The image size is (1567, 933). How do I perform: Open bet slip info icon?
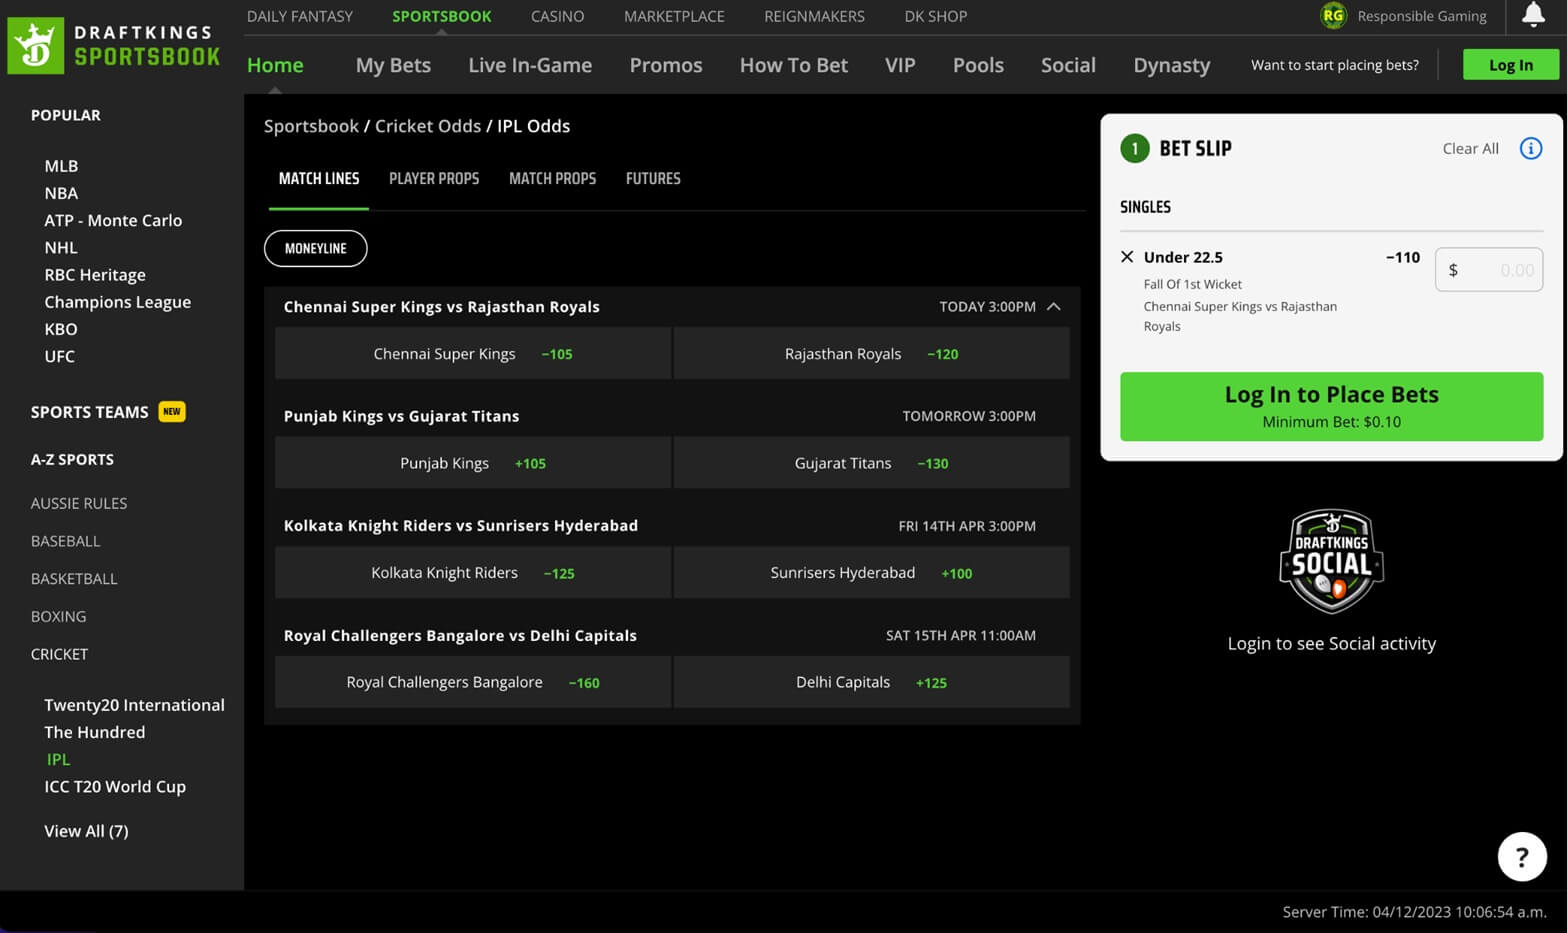[1530, 149]
